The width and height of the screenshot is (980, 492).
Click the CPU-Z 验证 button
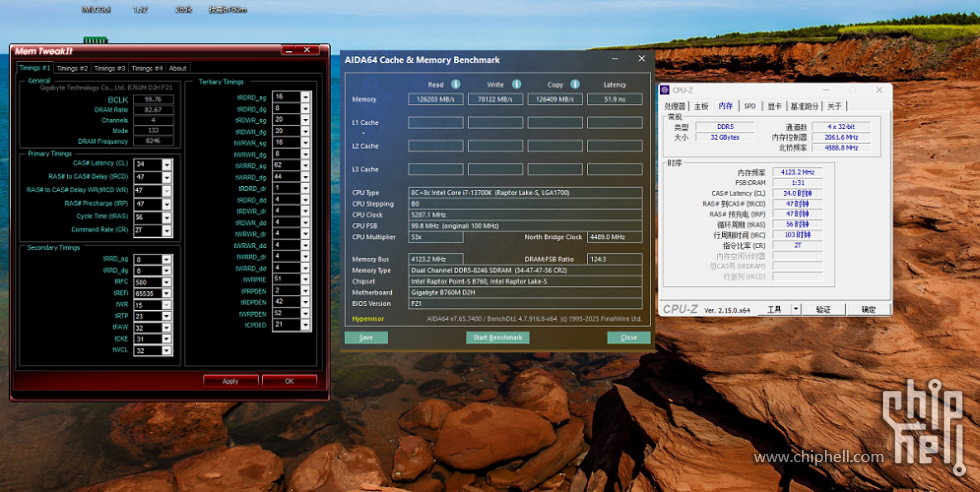824,309
